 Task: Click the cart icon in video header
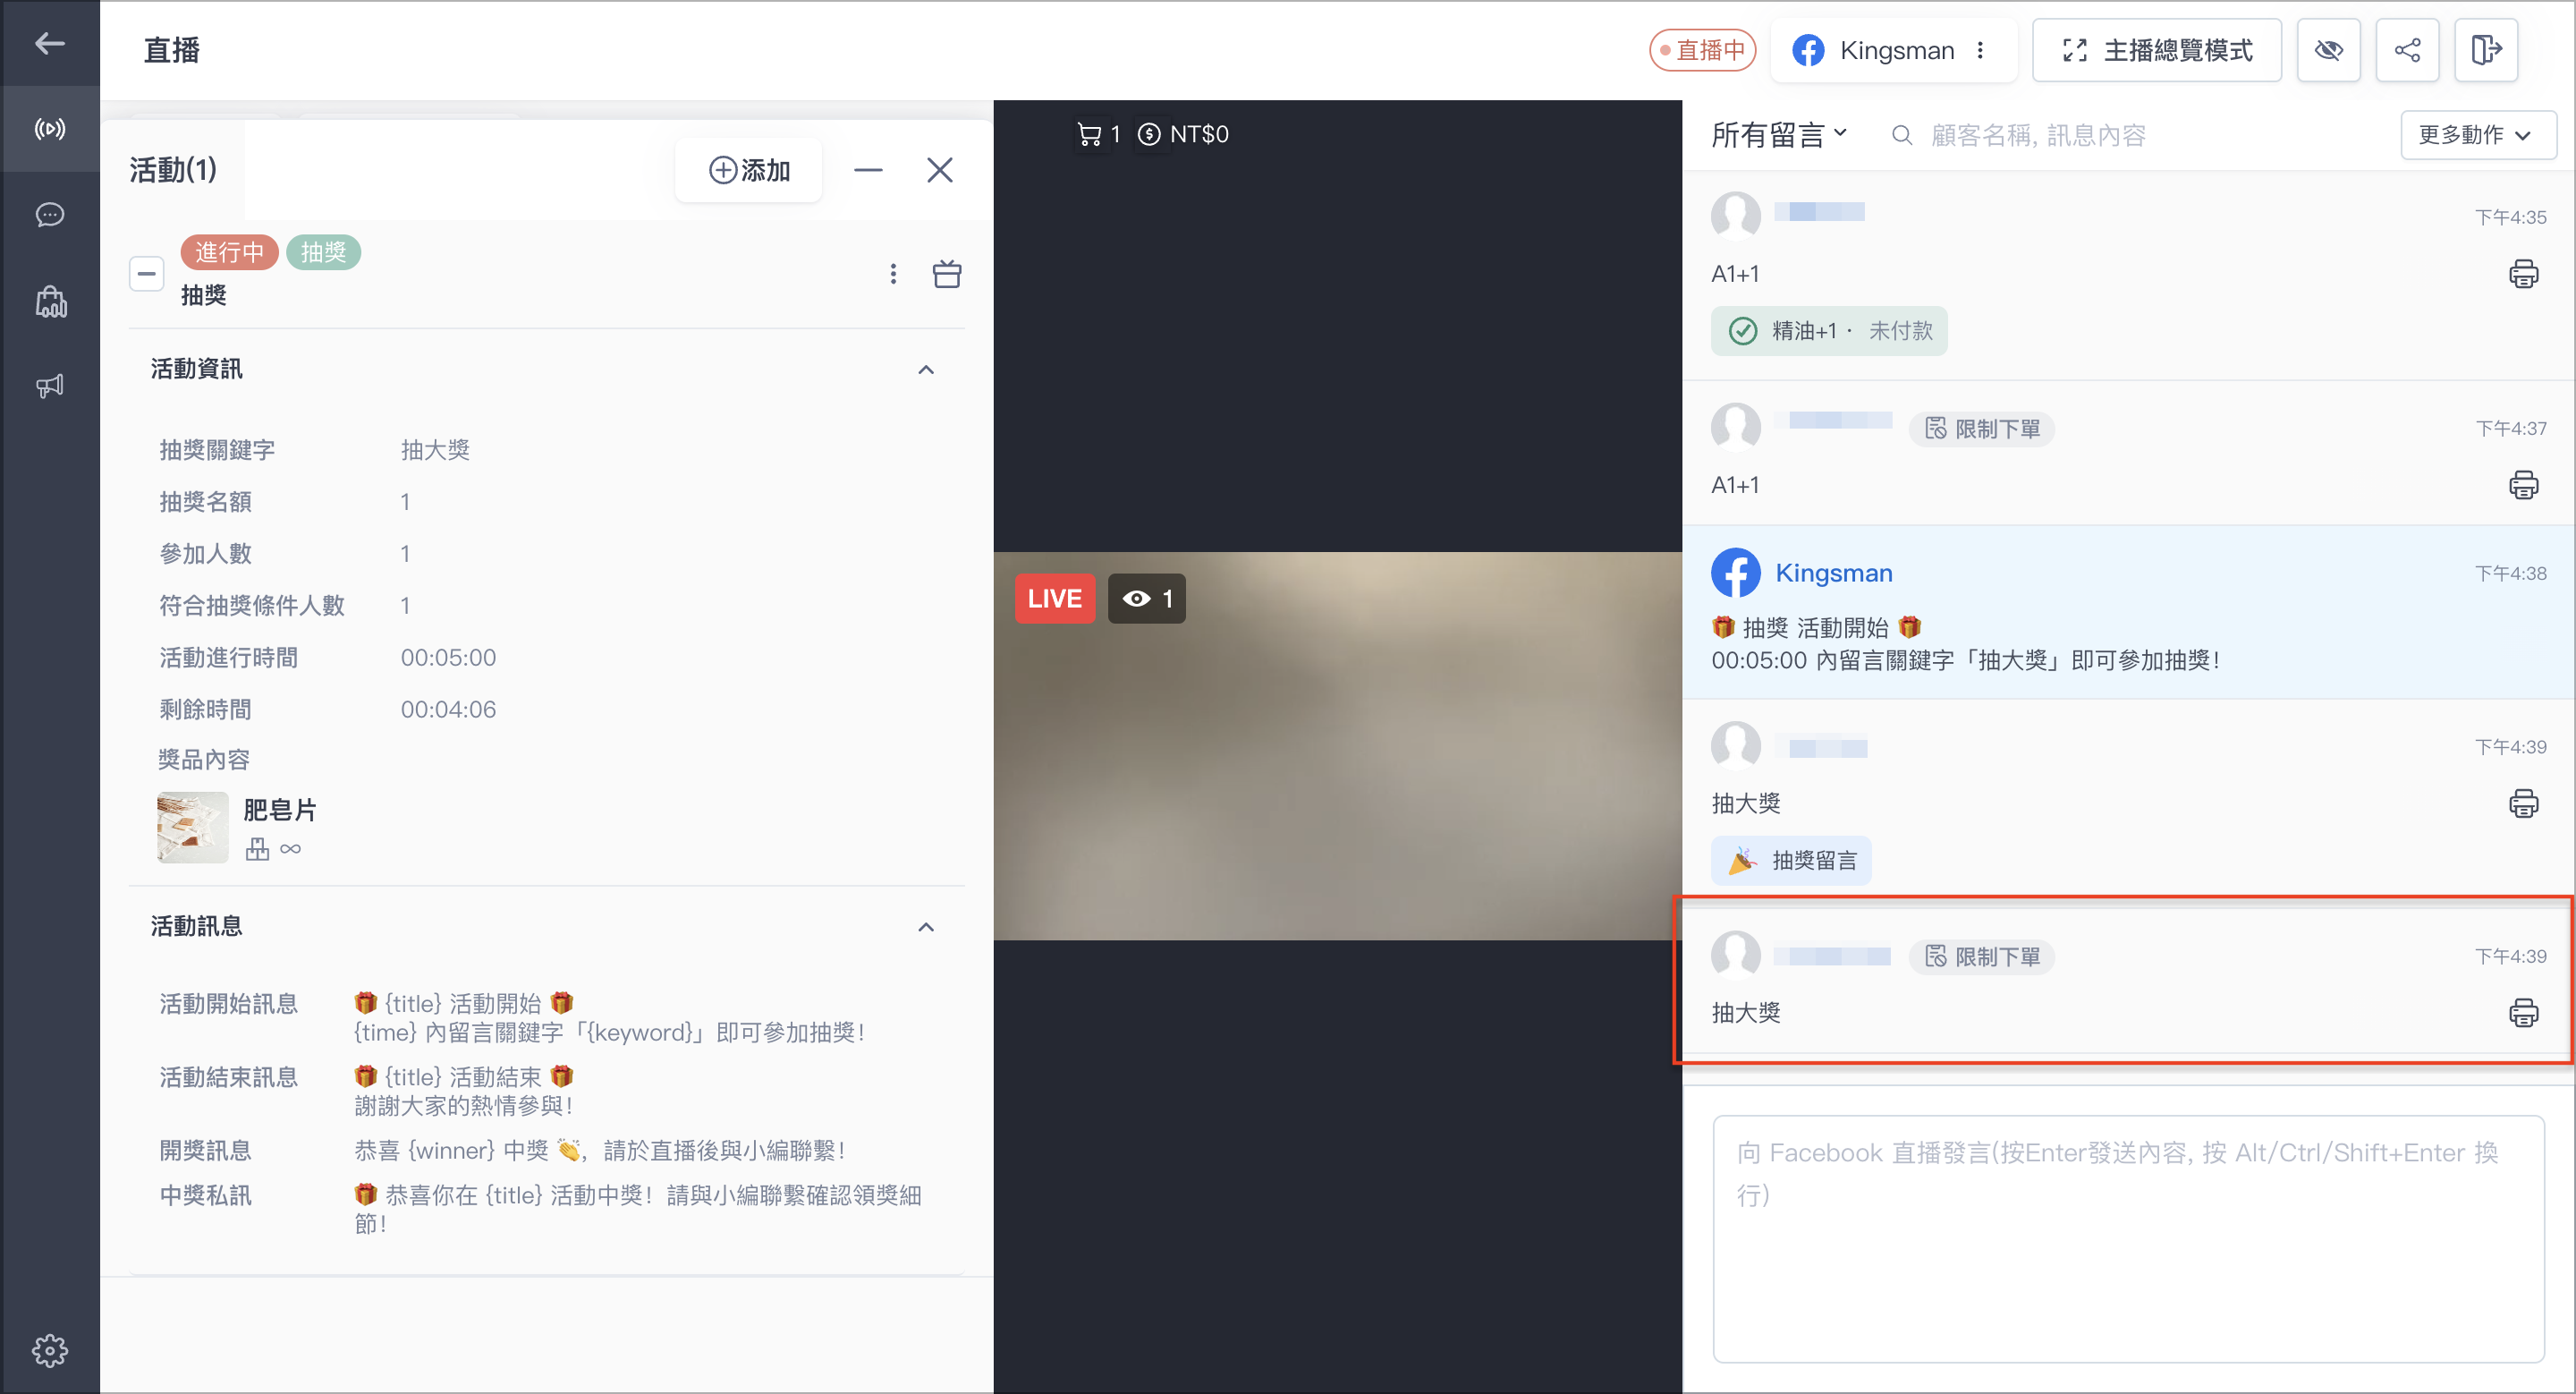(1089, 134)
